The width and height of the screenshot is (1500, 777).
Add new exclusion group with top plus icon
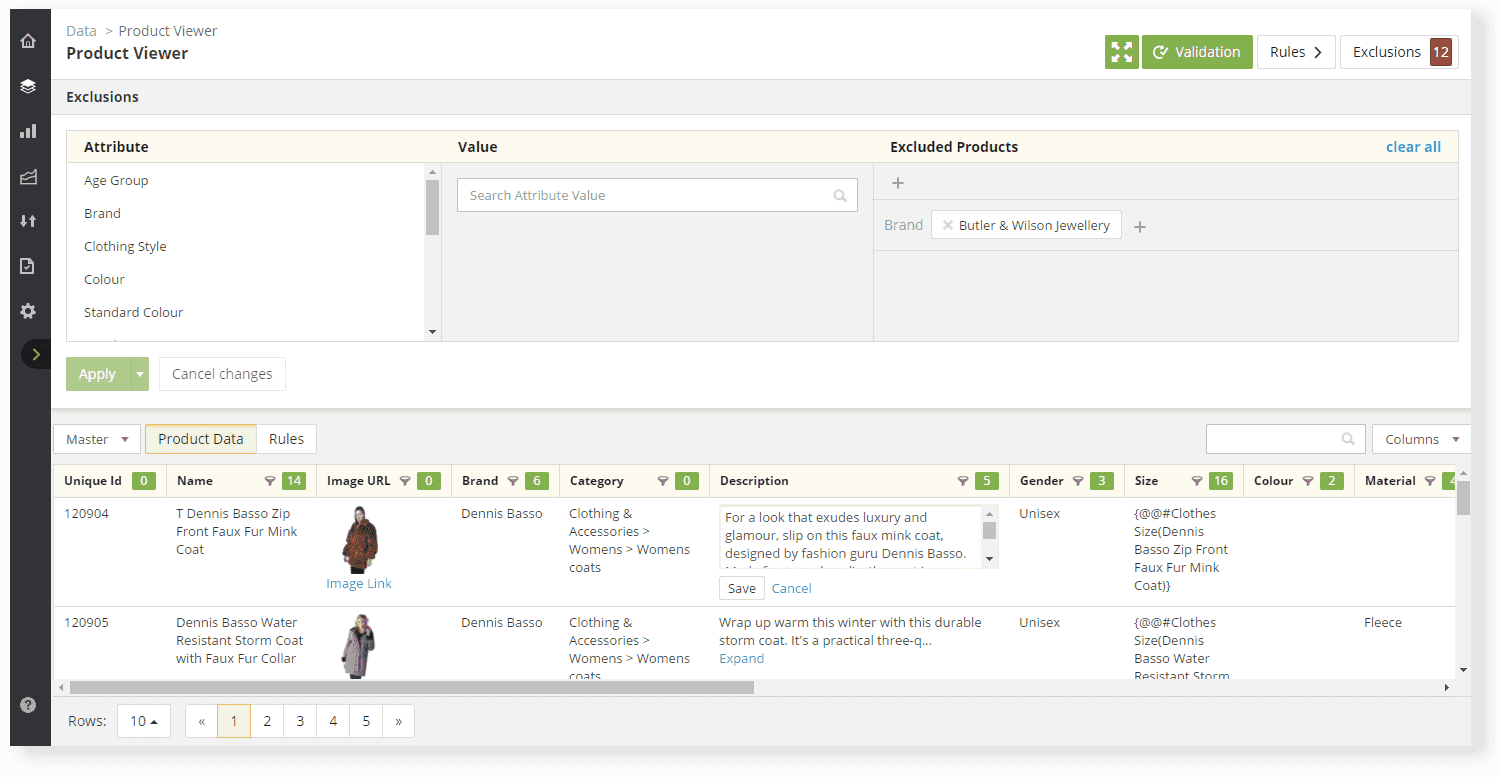pos(897,183)
